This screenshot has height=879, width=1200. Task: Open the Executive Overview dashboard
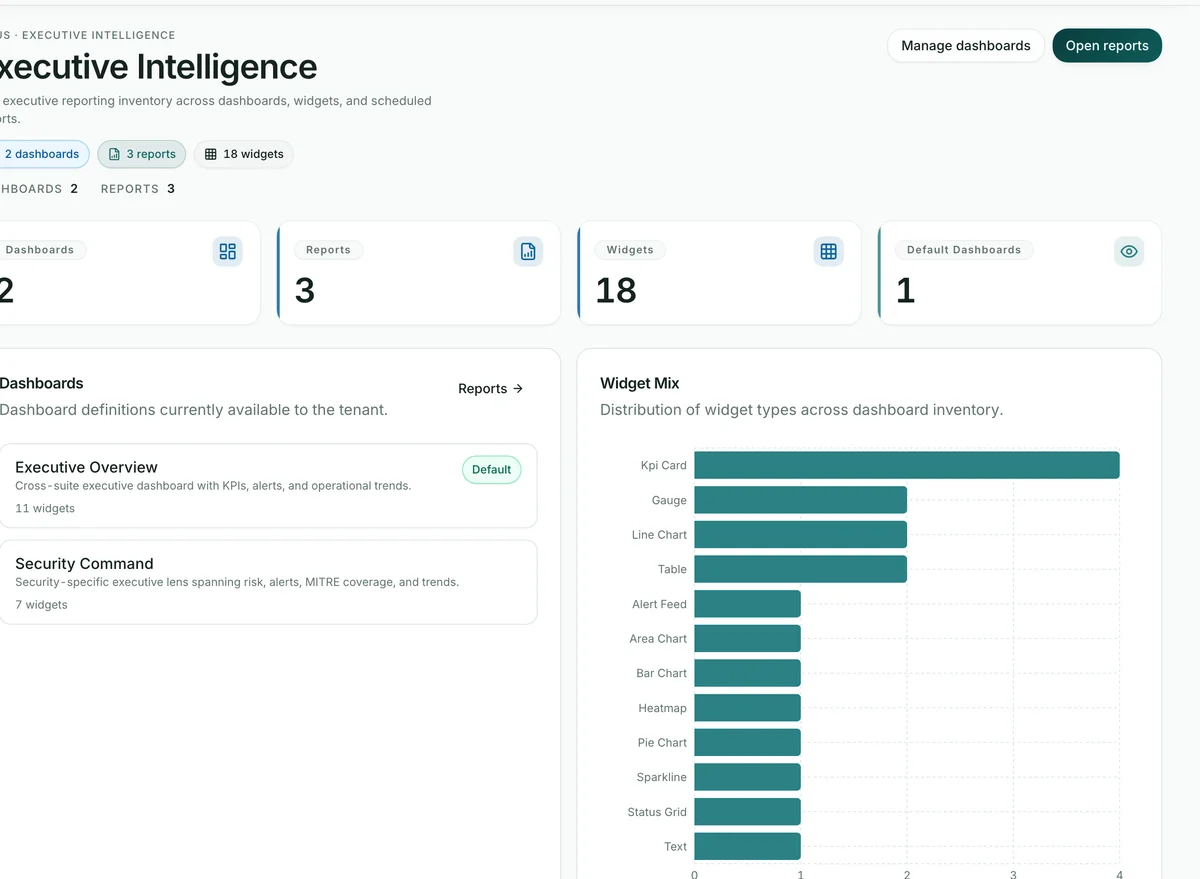point(268,486)
